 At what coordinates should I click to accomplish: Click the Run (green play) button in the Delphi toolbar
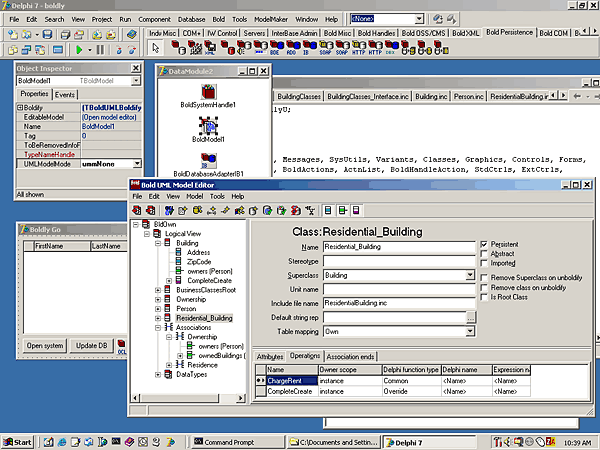(x=79, y=50)
